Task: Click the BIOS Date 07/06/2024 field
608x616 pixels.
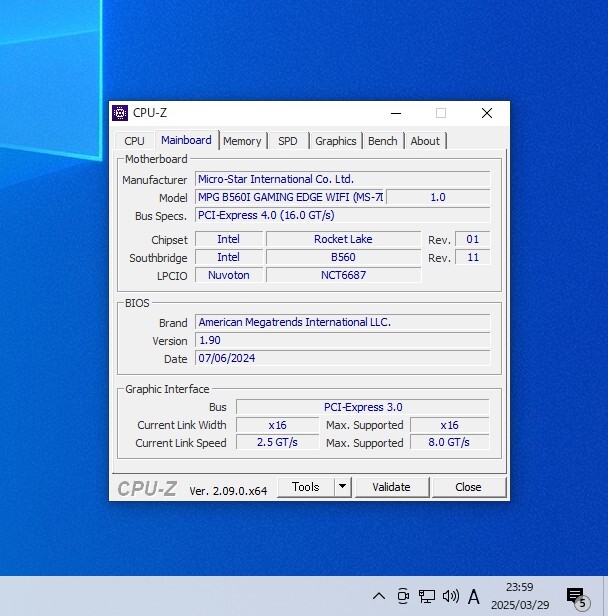Action: [x=342, y=358]
